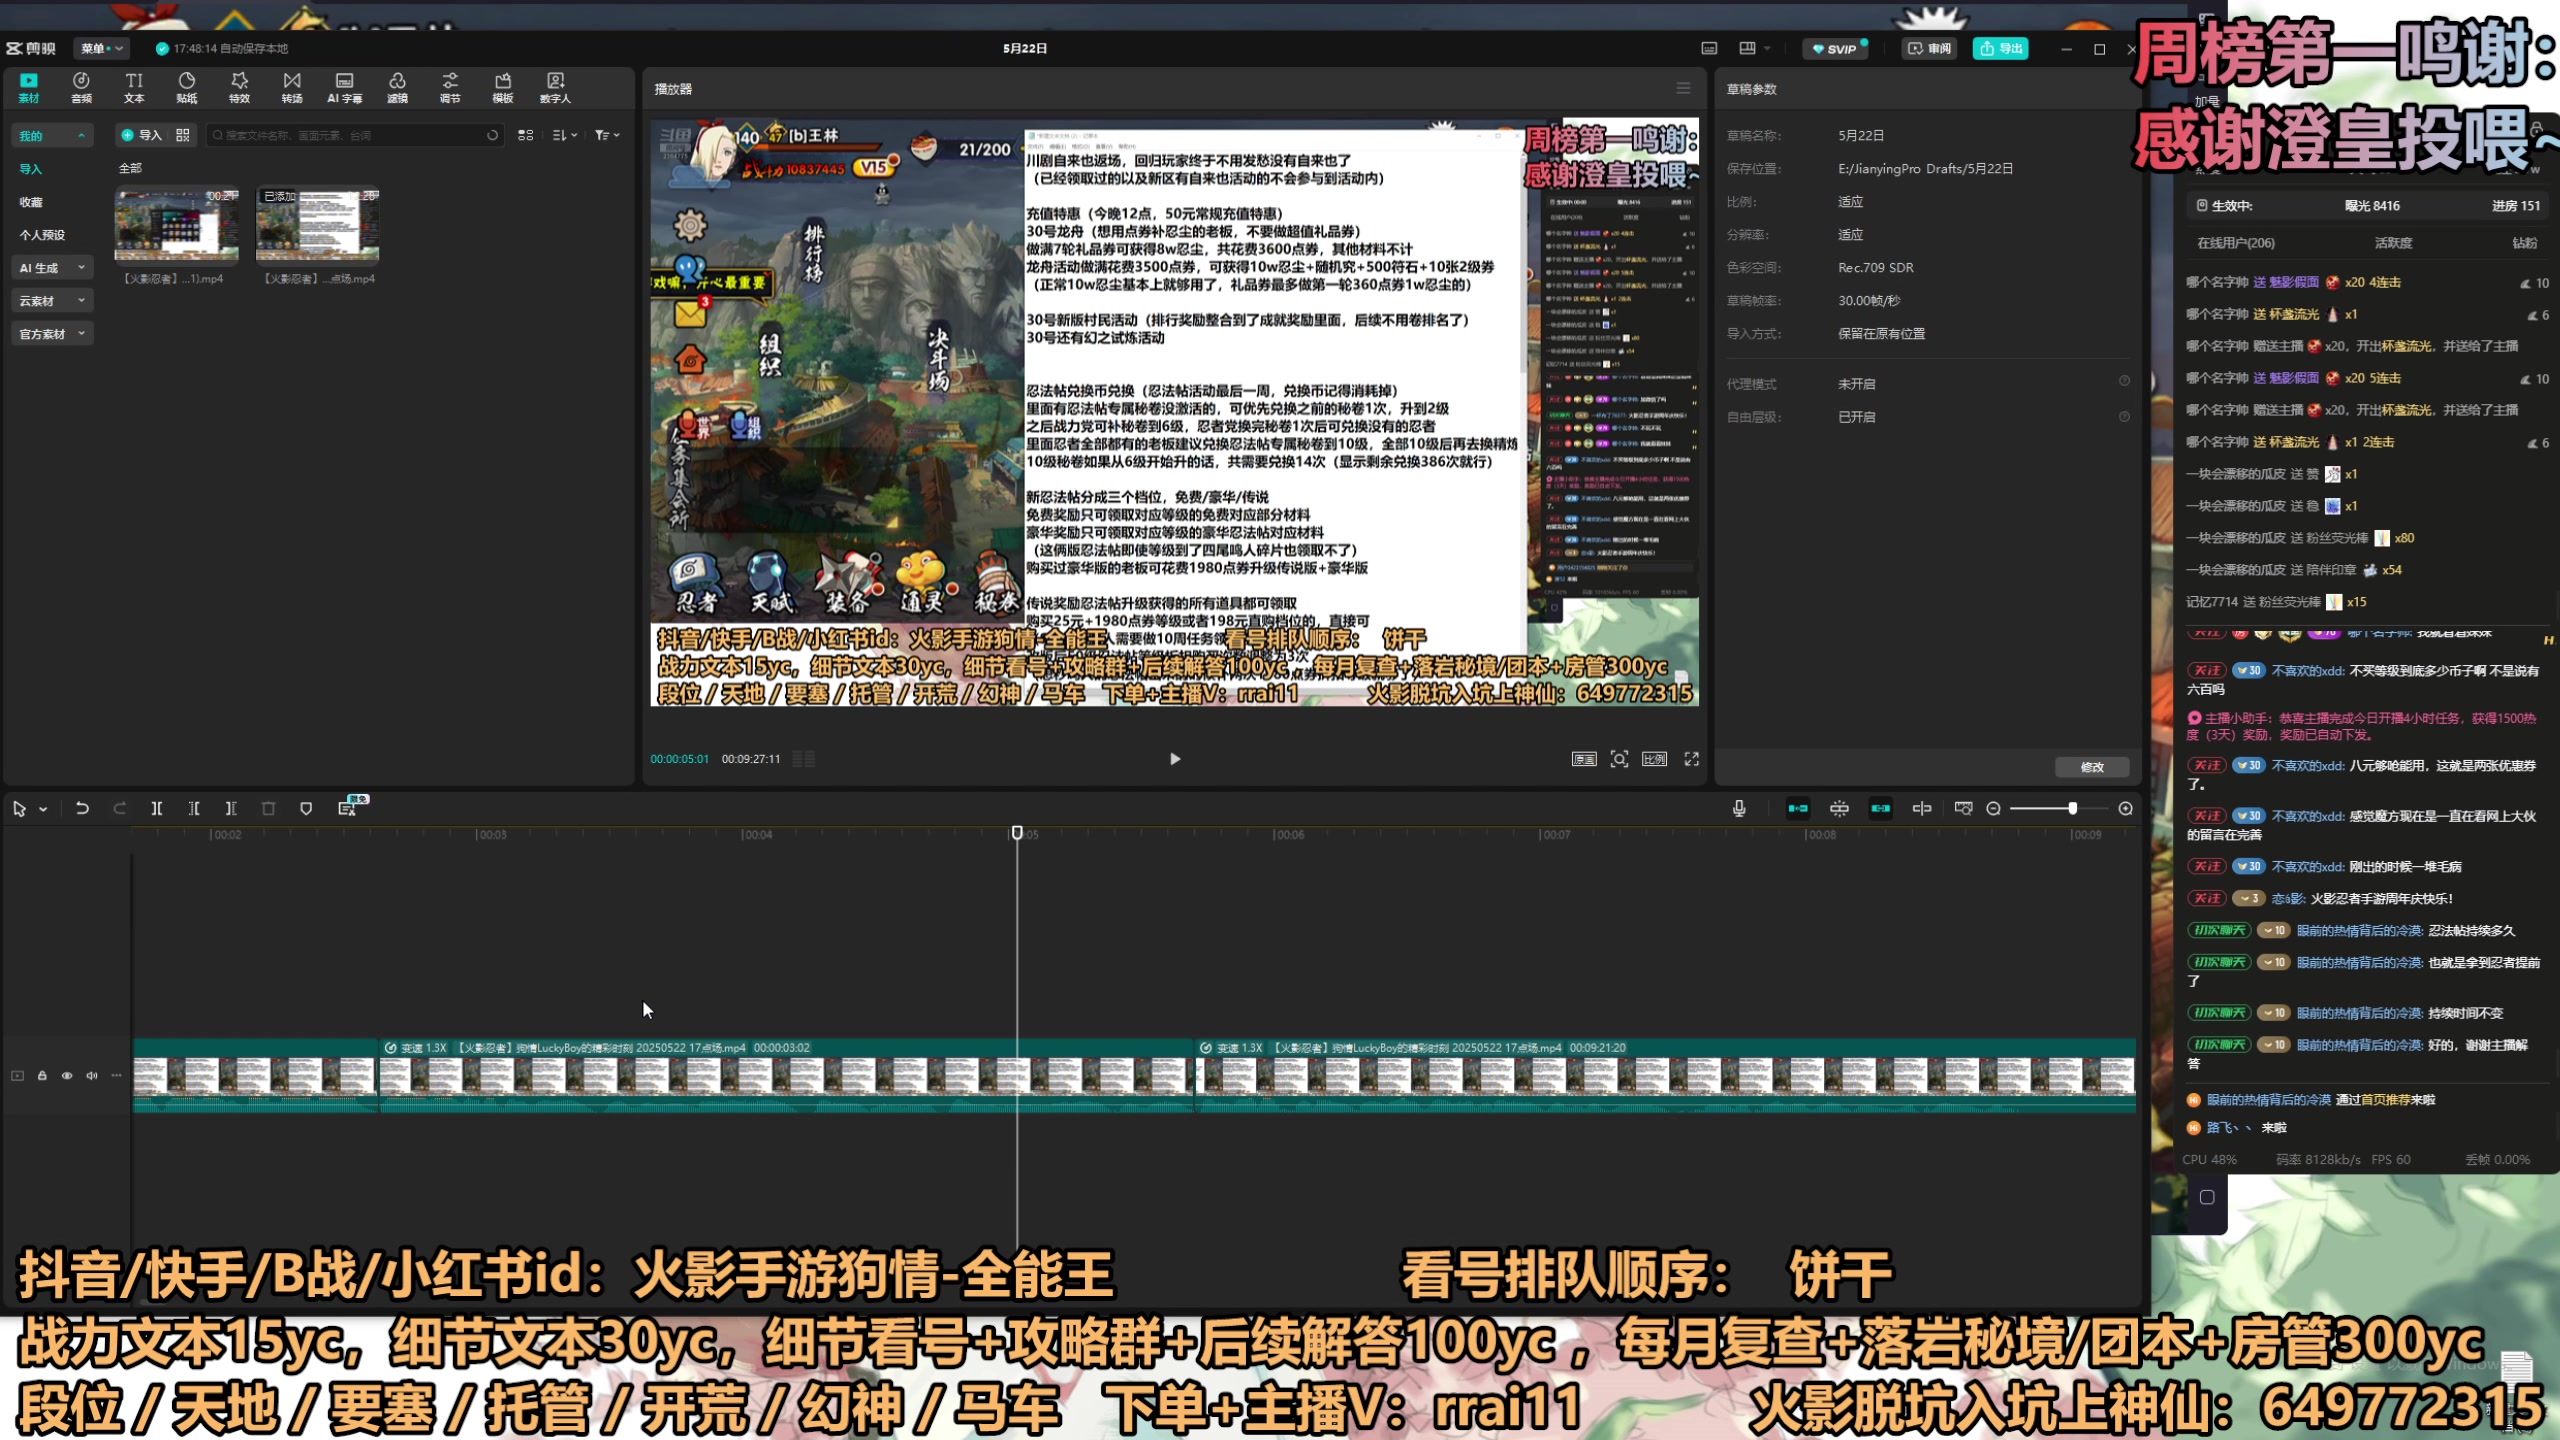Click the 导入 import button with plus
Viewport: 2560px width, 1440px height.
141,135
